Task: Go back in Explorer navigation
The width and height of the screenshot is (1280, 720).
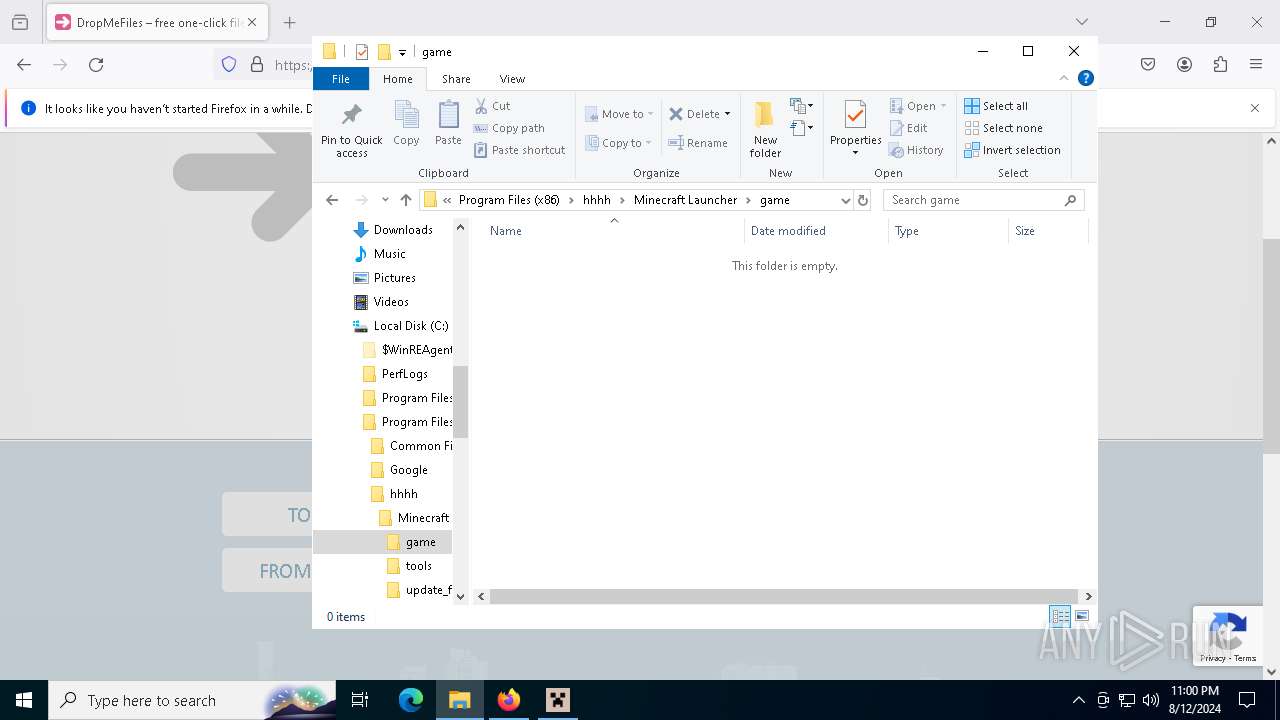Action: [x=332, y=200]
